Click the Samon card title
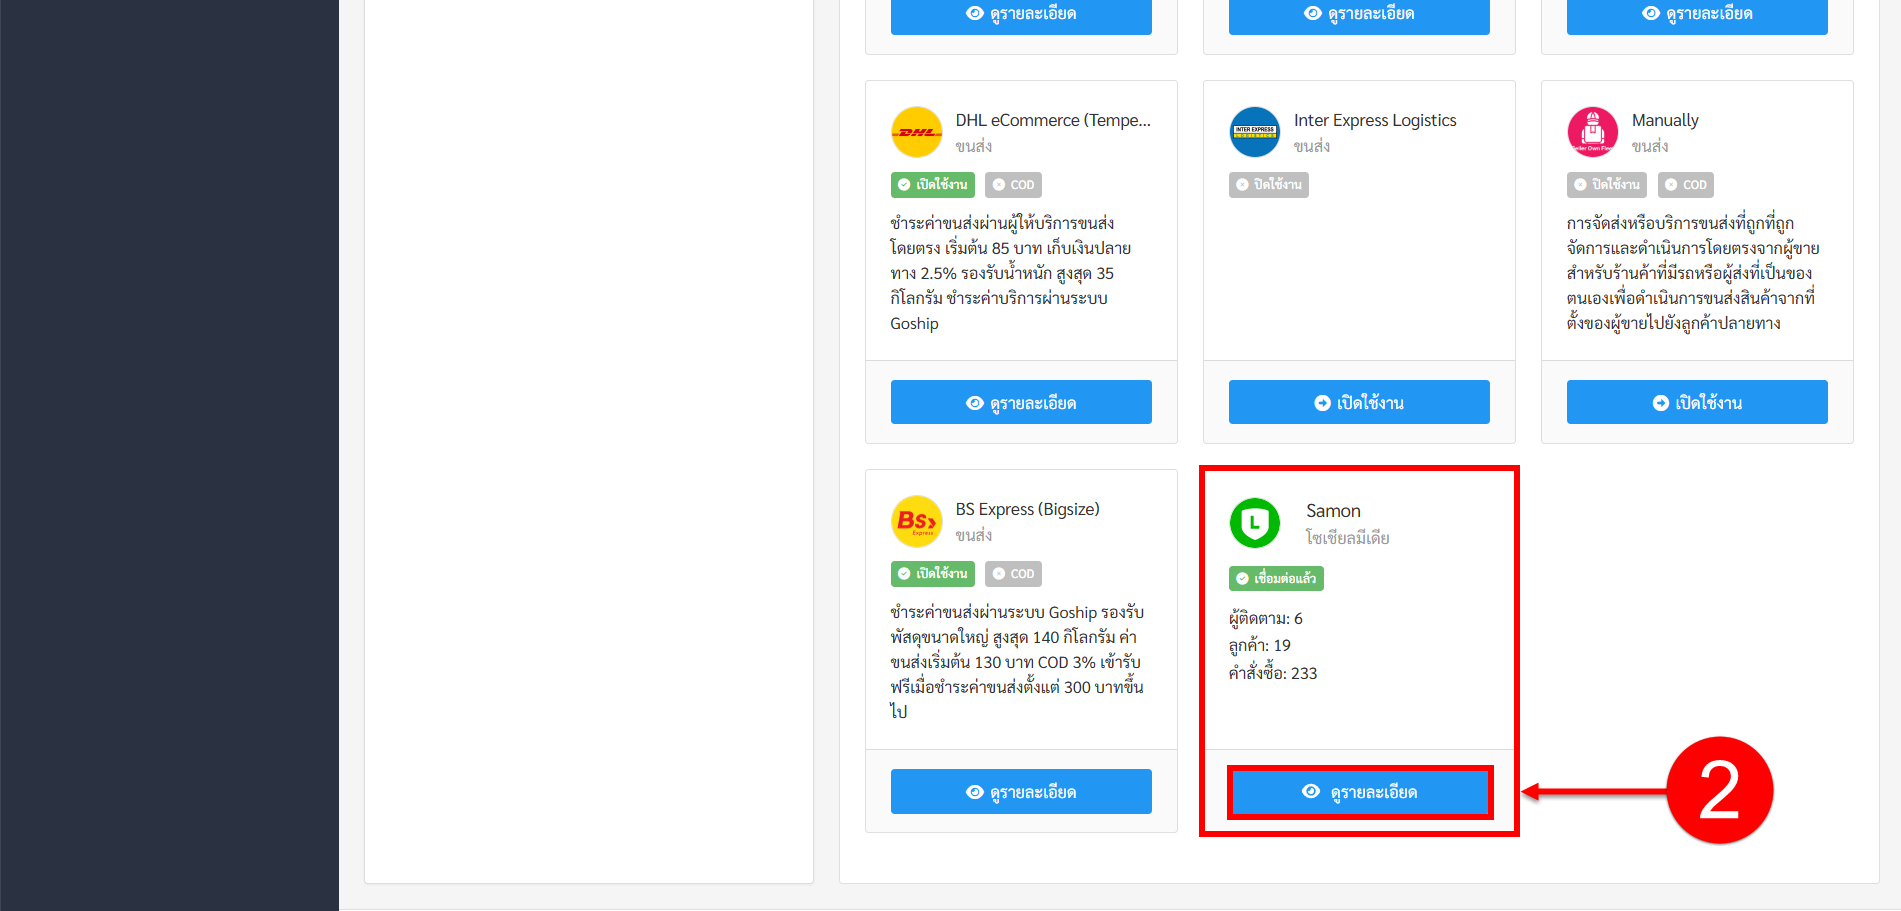Viewport: 1901px width, 911px height. (1332, 511)
